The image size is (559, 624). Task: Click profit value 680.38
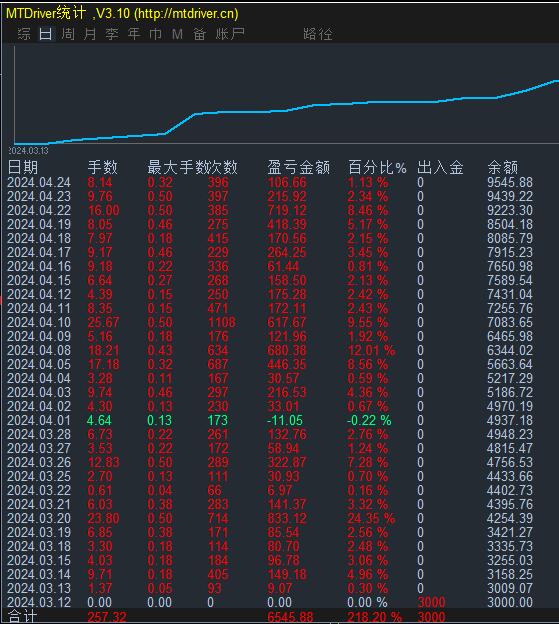coord(287,350)
